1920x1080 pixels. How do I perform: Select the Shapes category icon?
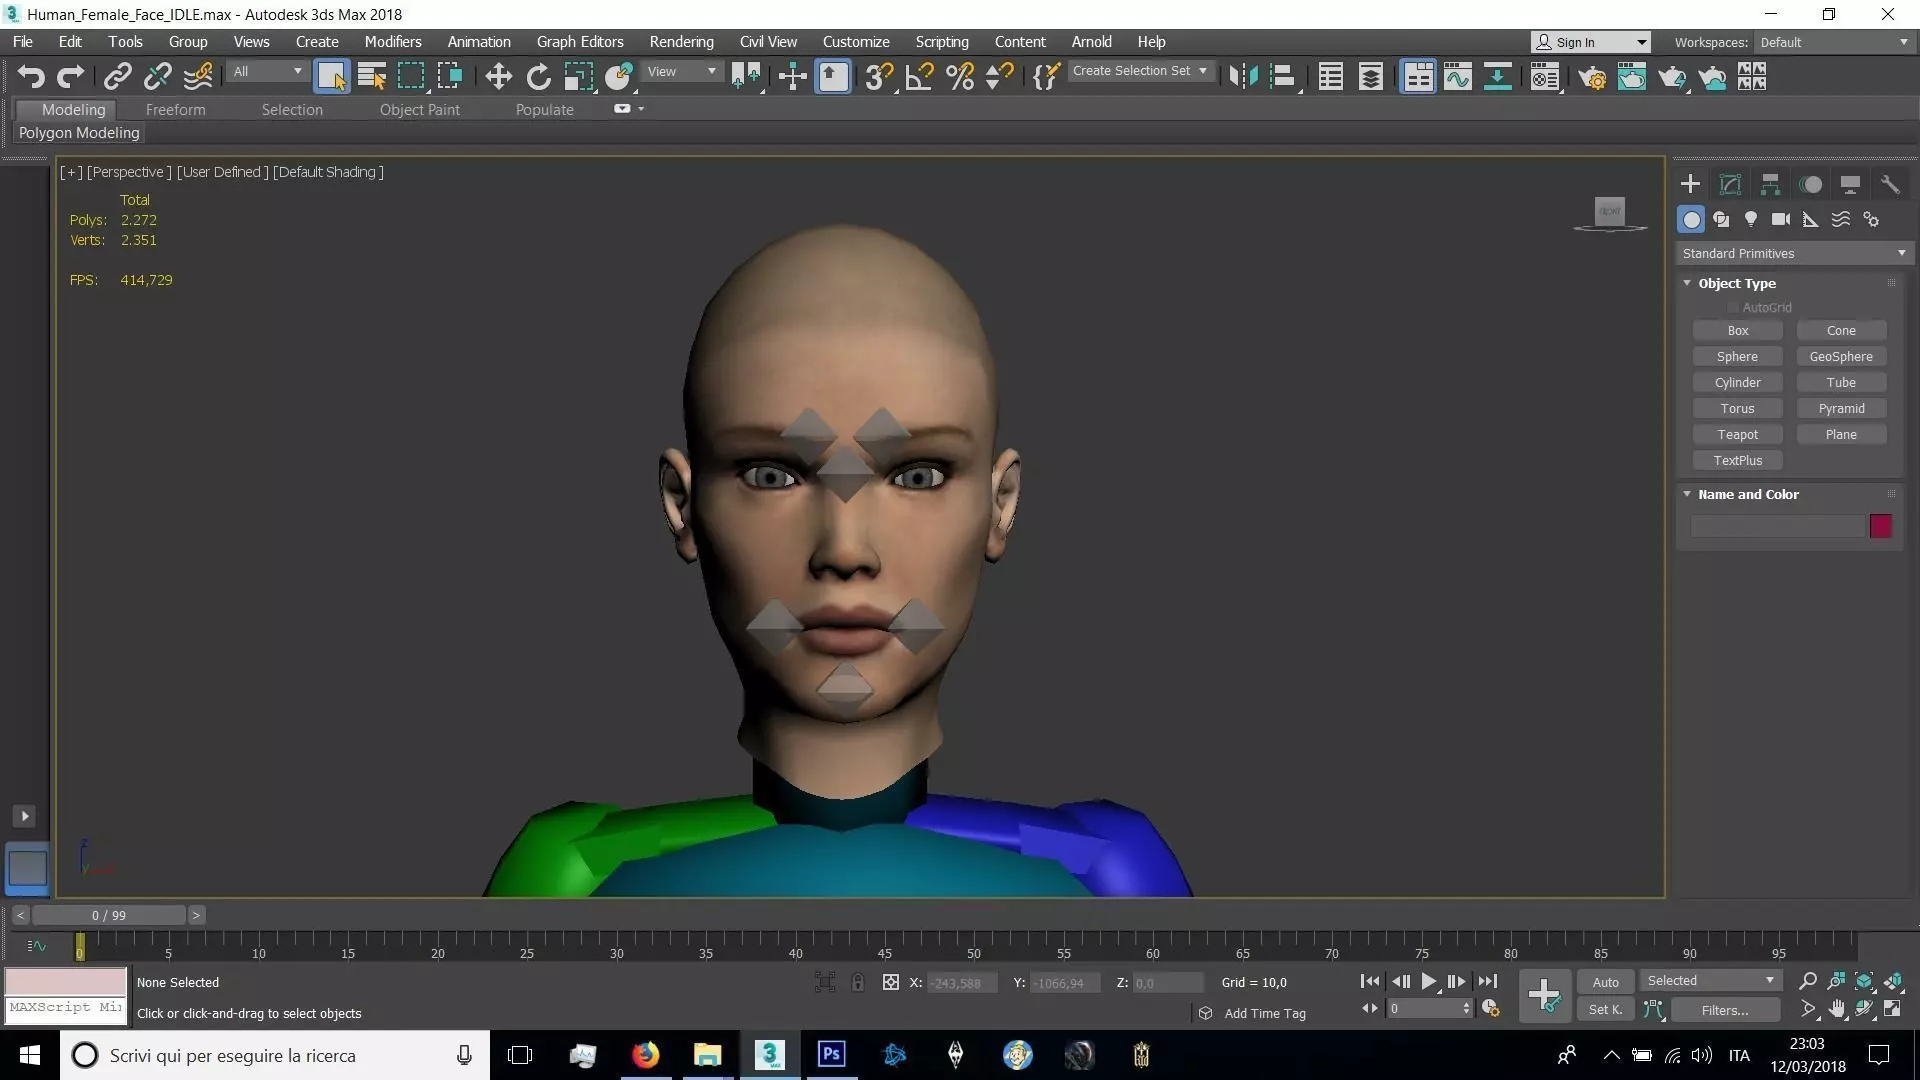(1721, 219)
